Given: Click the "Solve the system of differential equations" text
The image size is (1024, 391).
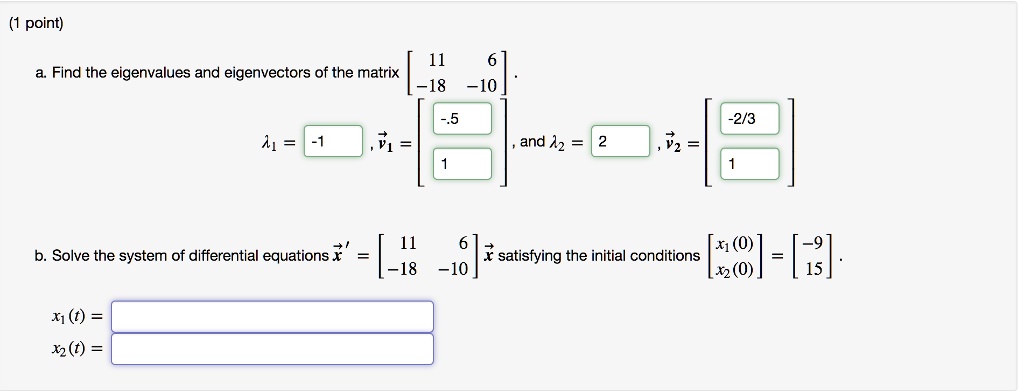Looking at the screenshot, I should (191, 256).
